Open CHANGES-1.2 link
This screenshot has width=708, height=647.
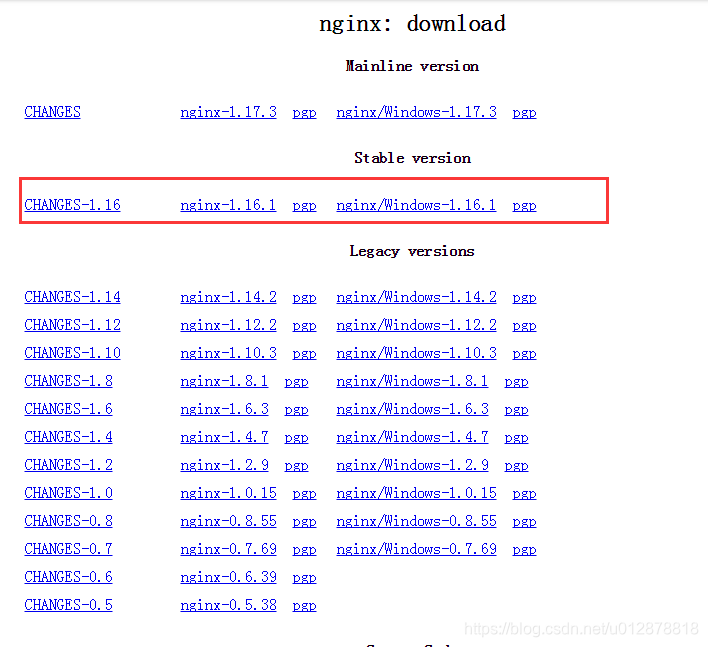tap(68, 465)
